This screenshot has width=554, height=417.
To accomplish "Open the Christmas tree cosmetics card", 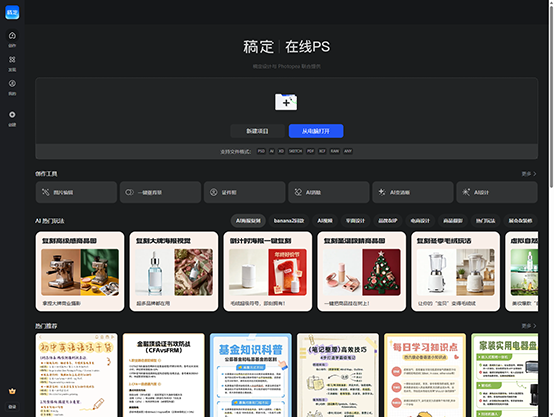I will (362, 271).
